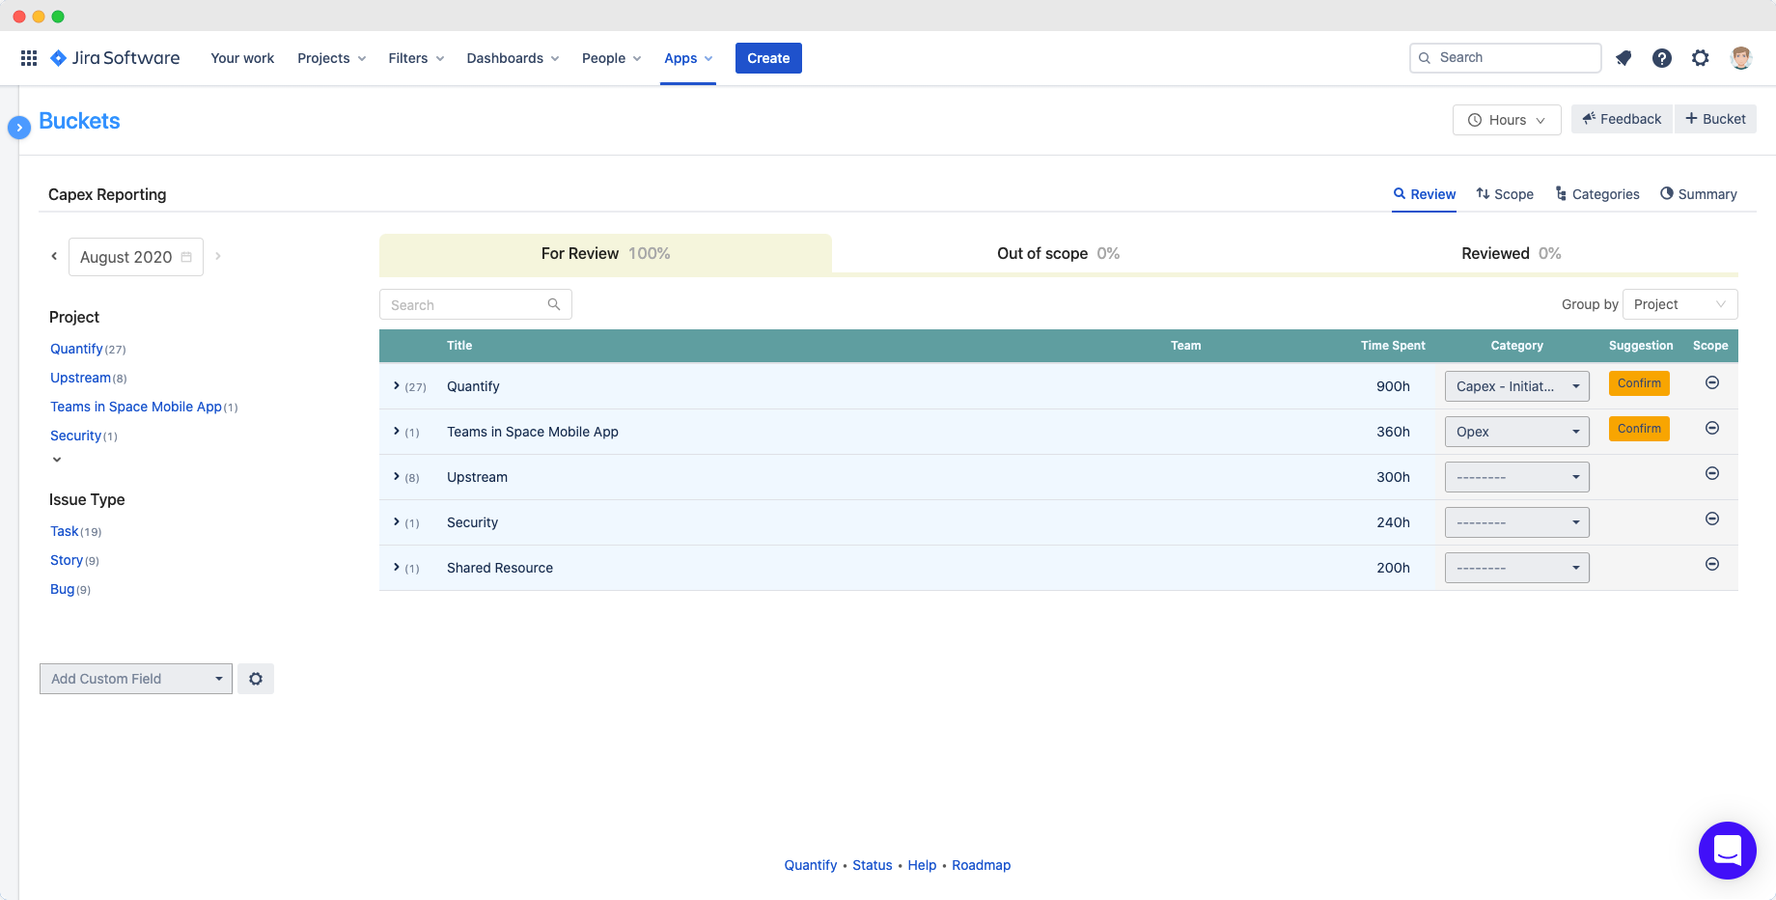1776x900 pixels.
Task: Remove Quantify row from scope
Action: (1712, 383)
